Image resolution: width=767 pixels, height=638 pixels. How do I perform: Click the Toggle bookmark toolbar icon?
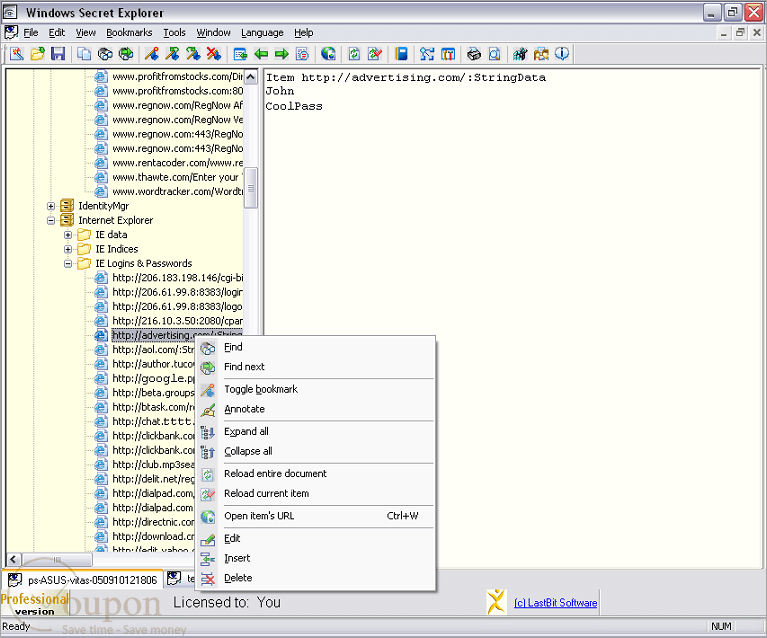coord(152,54)
